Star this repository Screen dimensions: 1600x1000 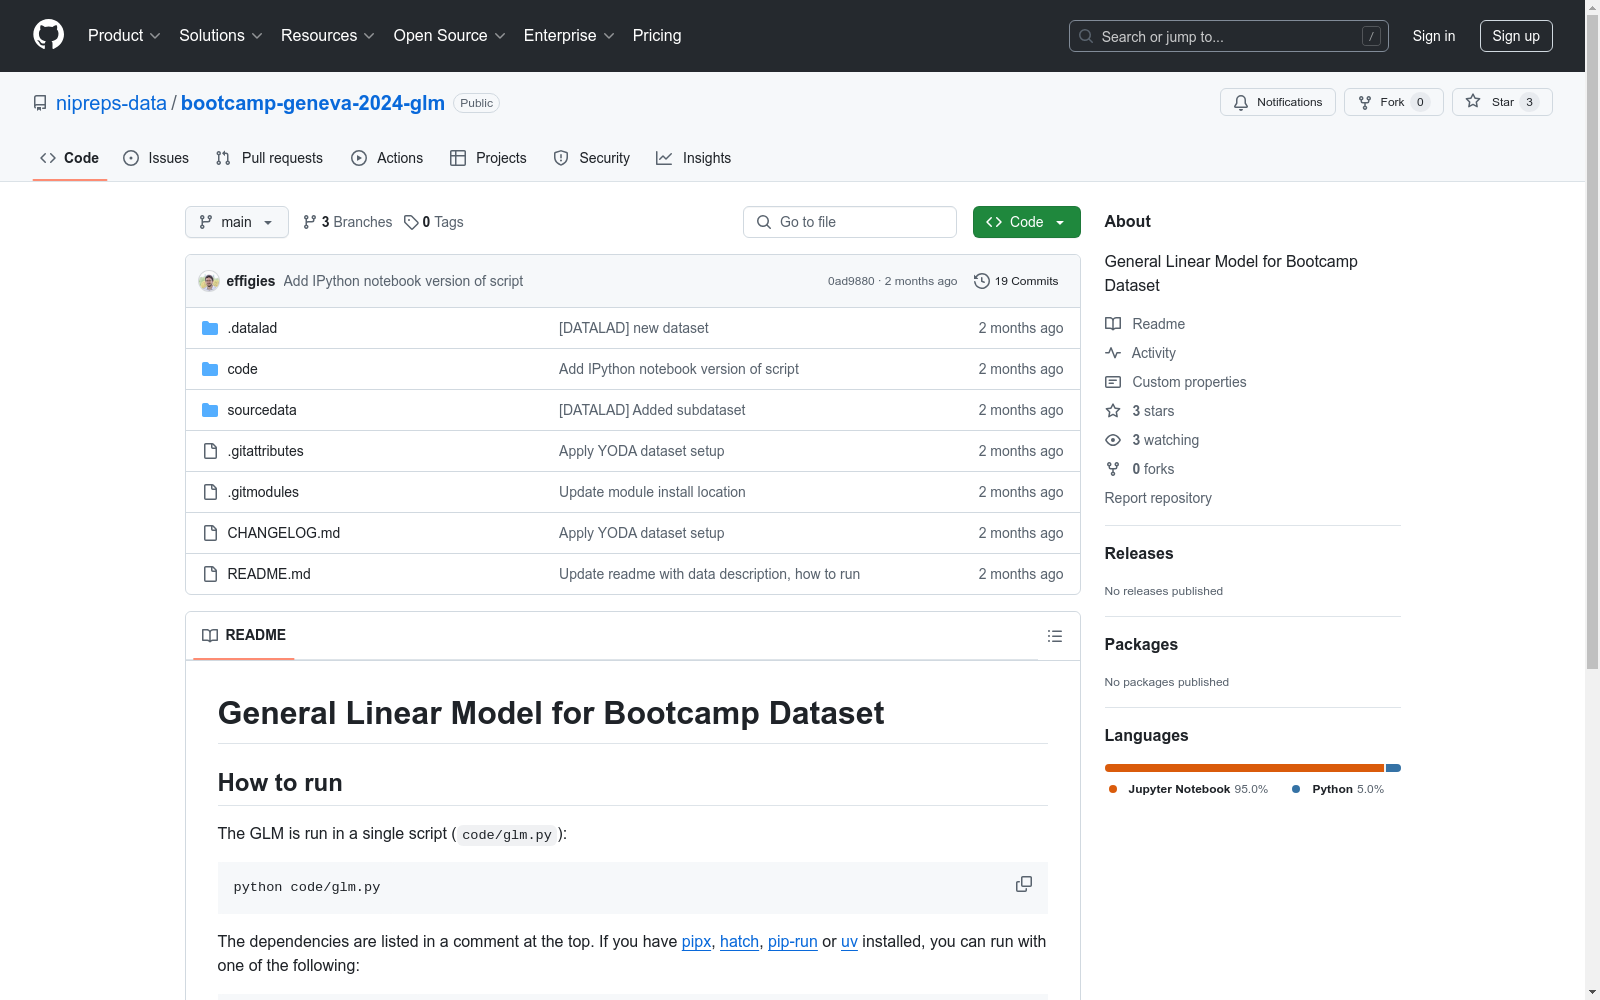tap(1502, 102)
